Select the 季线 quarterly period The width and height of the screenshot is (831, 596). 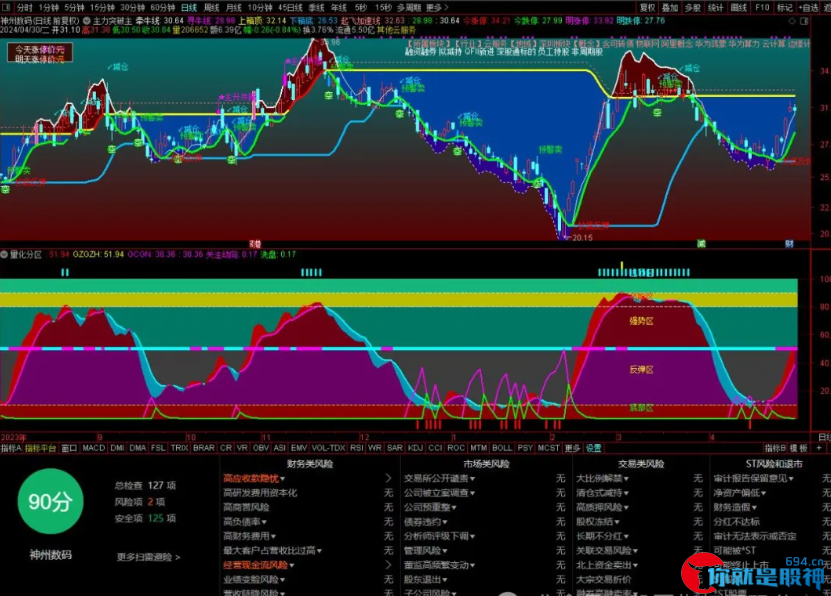pyautogui.click(x=316, y=7)
